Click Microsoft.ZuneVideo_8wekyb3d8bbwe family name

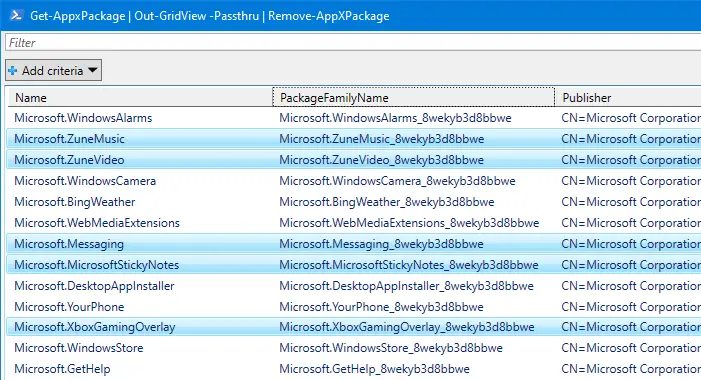click(381, 160)
